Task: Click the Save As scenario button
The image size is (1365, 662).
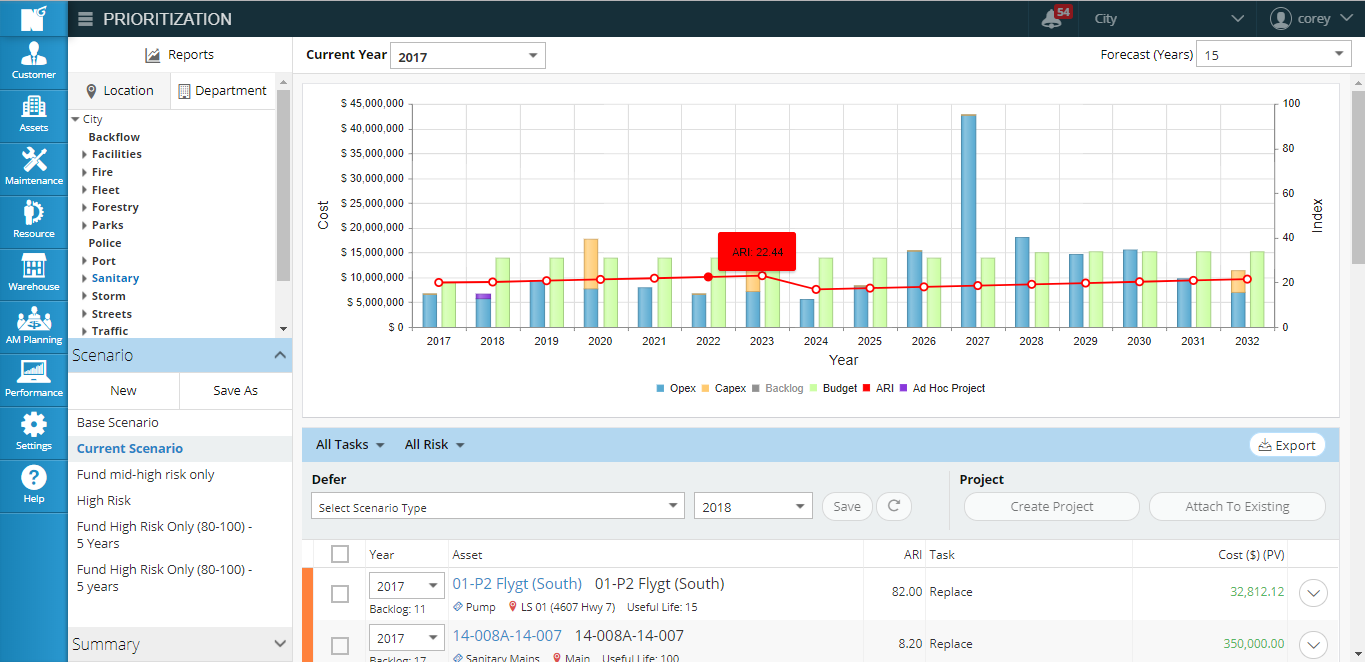Action: point(235,391)
